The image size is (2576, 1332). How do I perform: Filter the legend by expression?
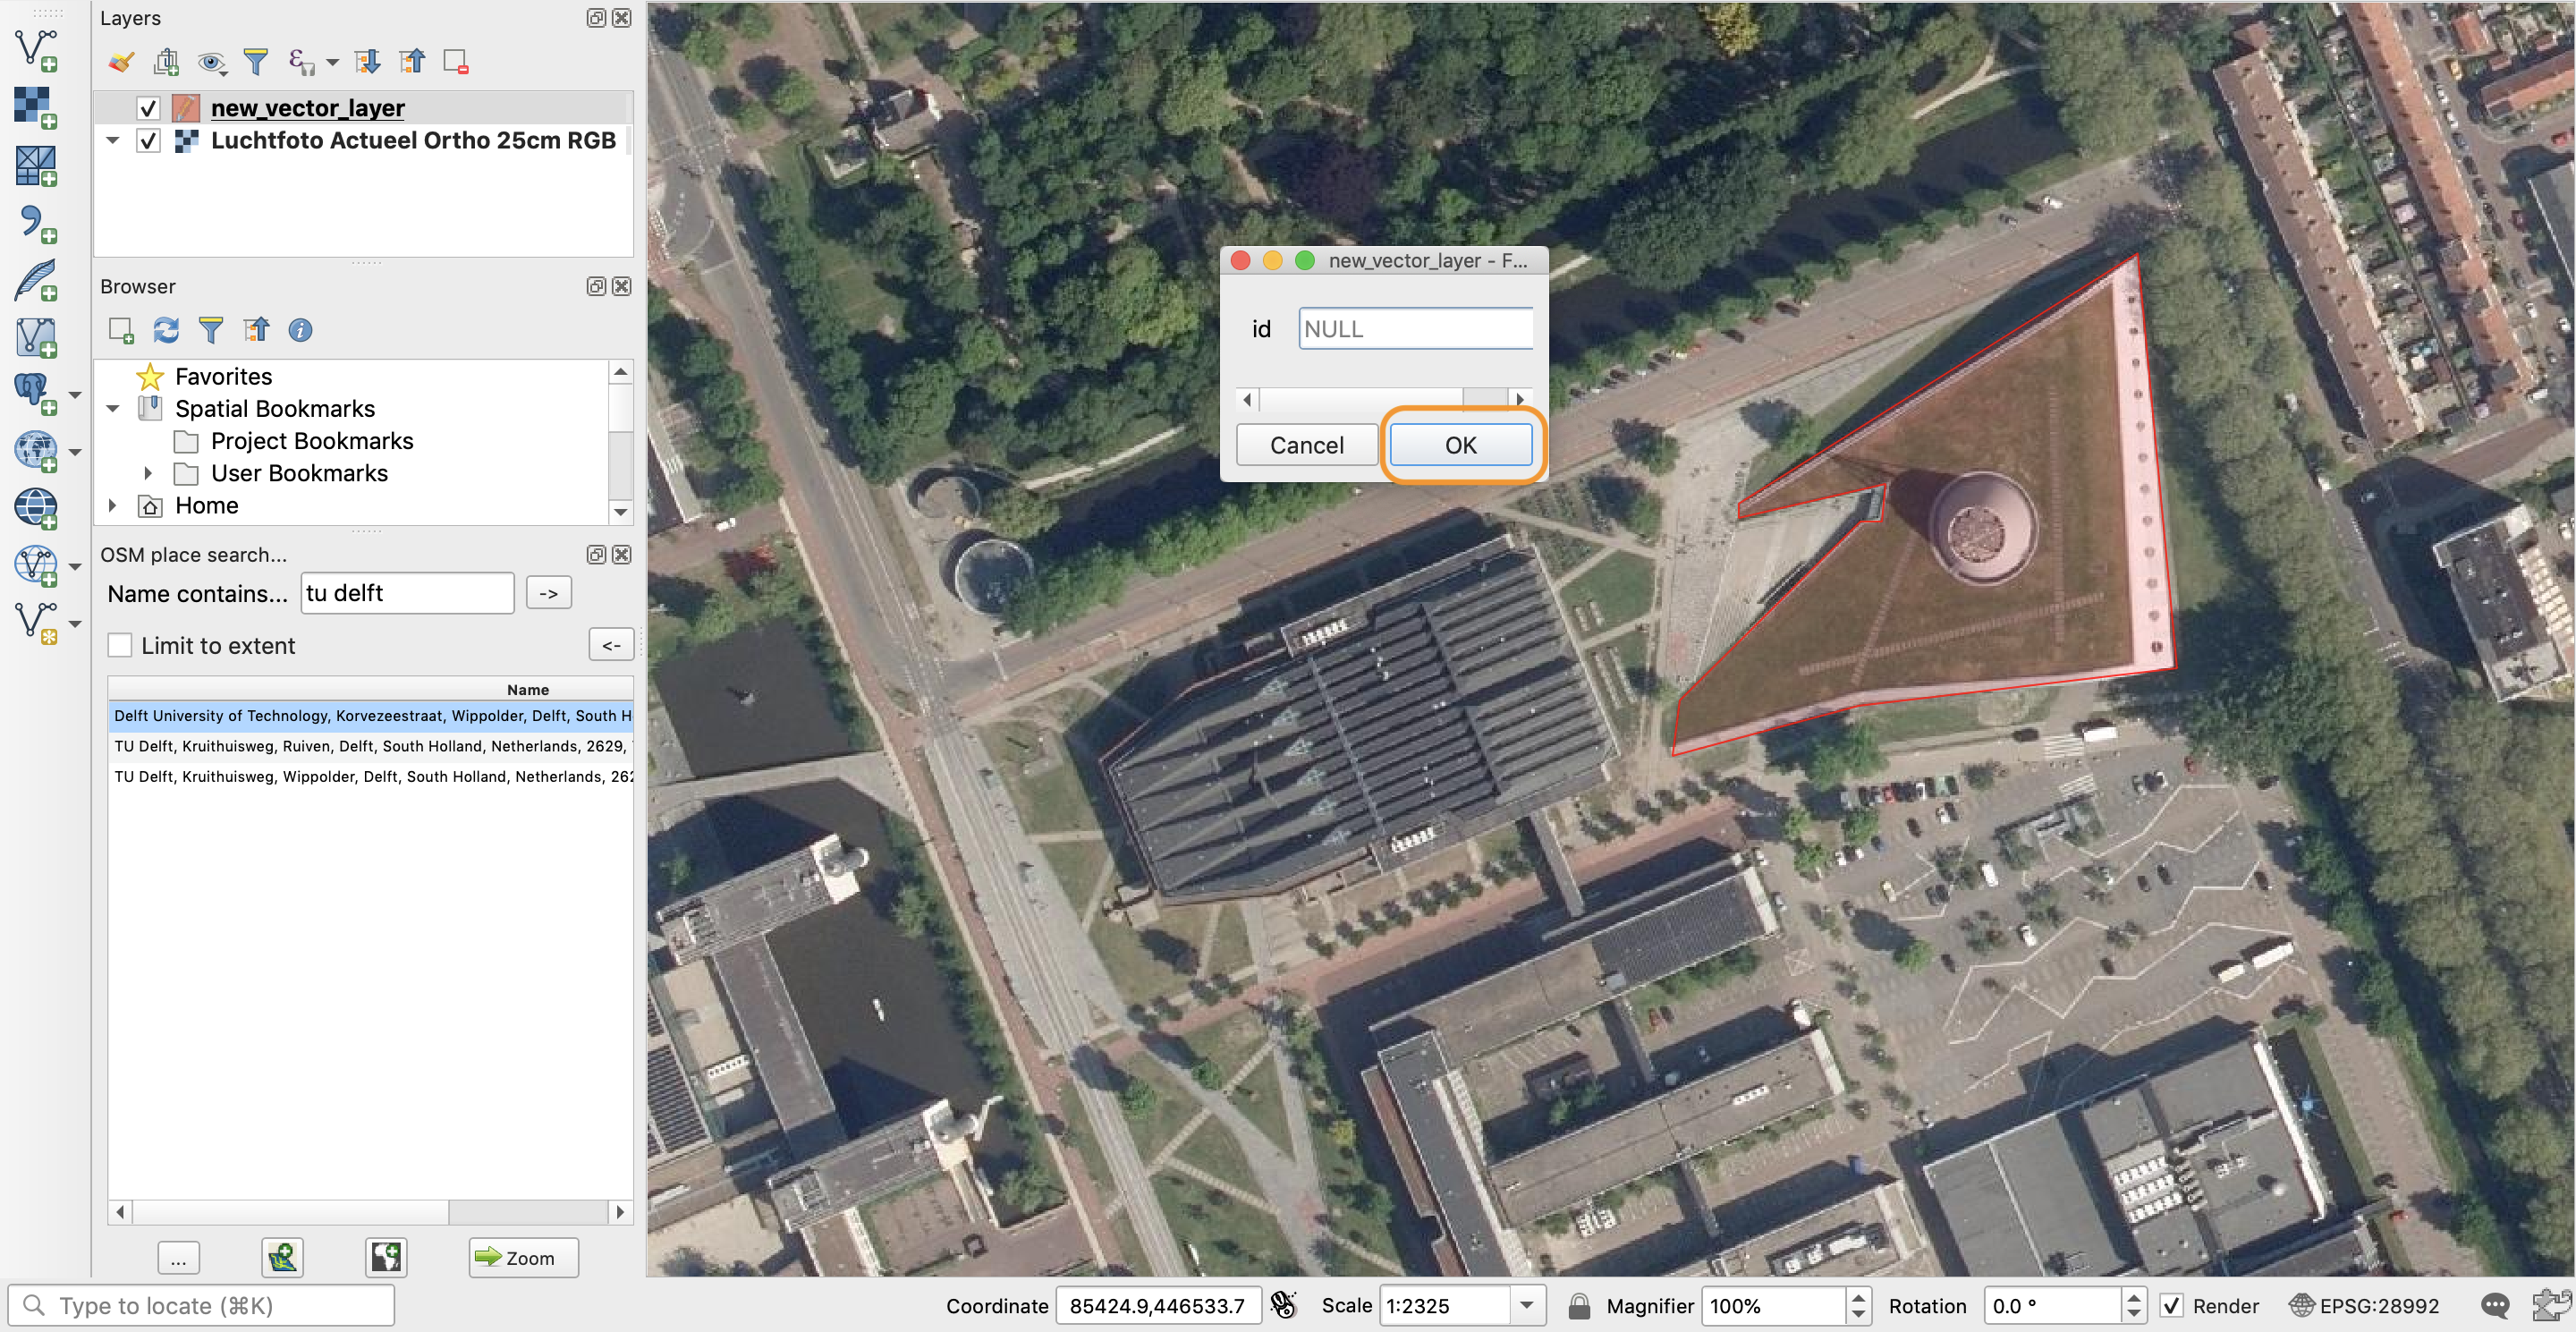click(x=301, y=61)
